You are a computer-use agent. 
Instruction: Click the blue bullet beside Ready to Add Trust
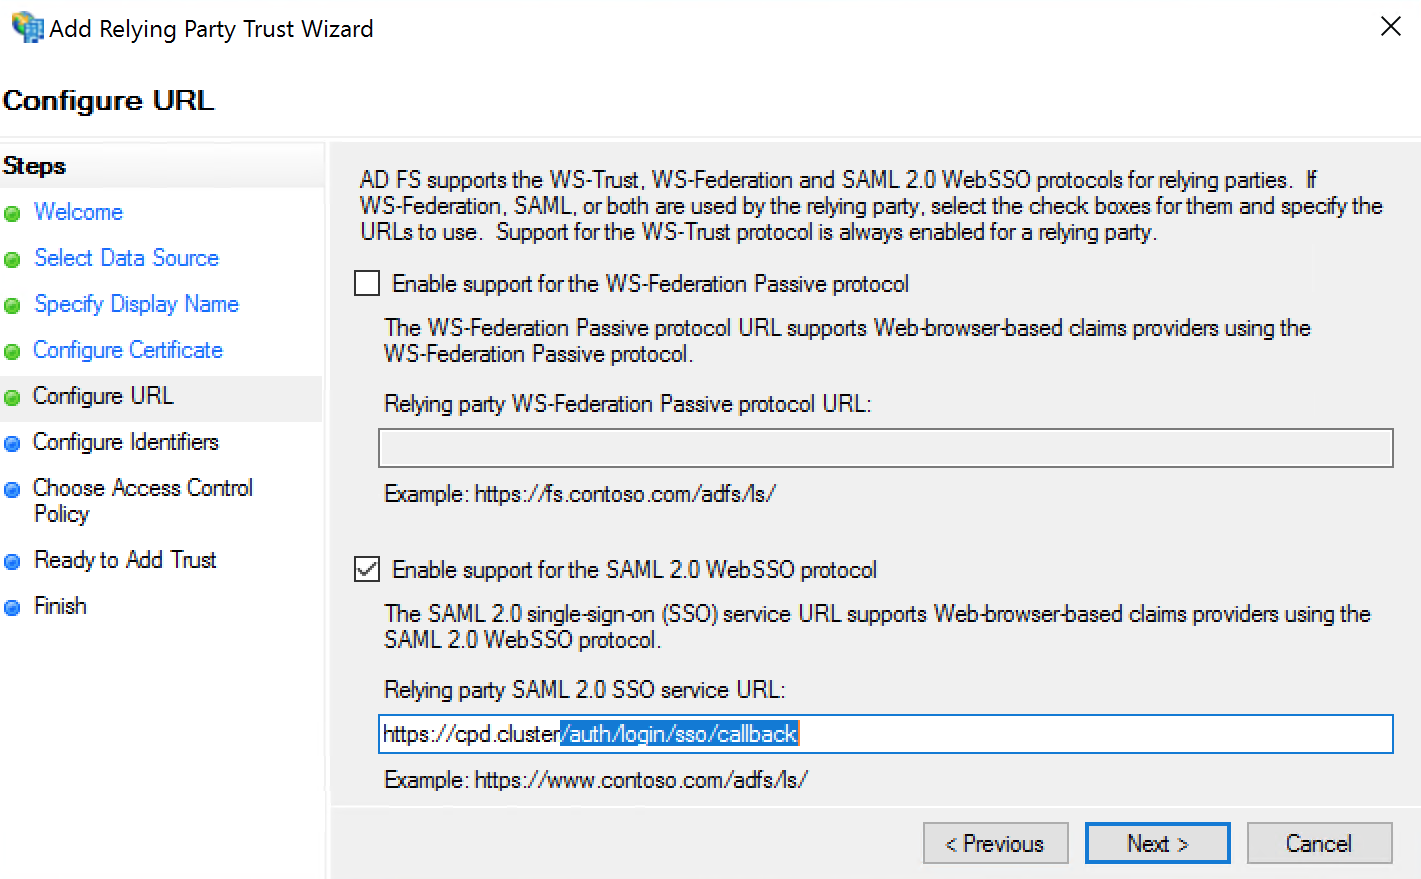12,562
